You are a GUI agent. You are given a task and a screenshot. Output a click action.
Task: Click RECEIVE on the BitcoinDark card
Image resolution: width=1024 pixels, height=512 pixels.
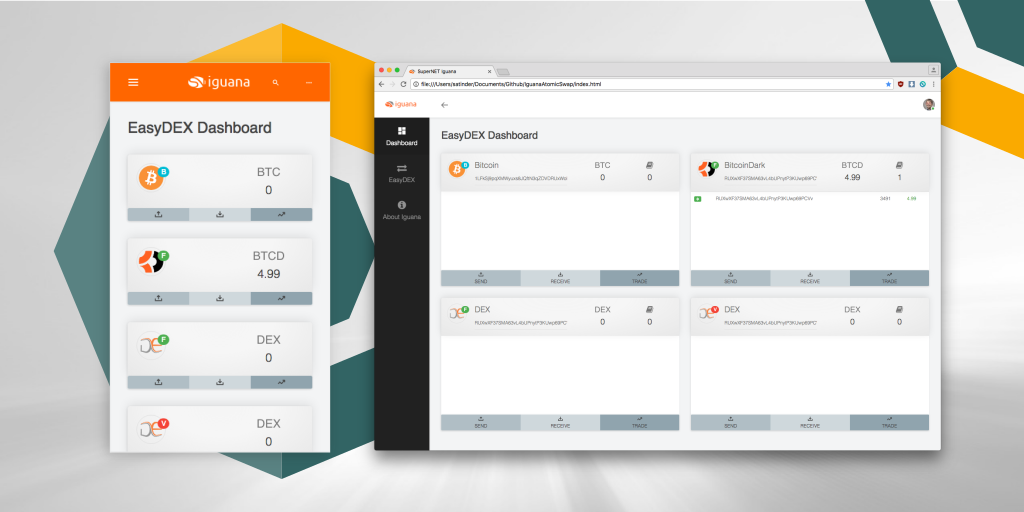tap(810, 278)
